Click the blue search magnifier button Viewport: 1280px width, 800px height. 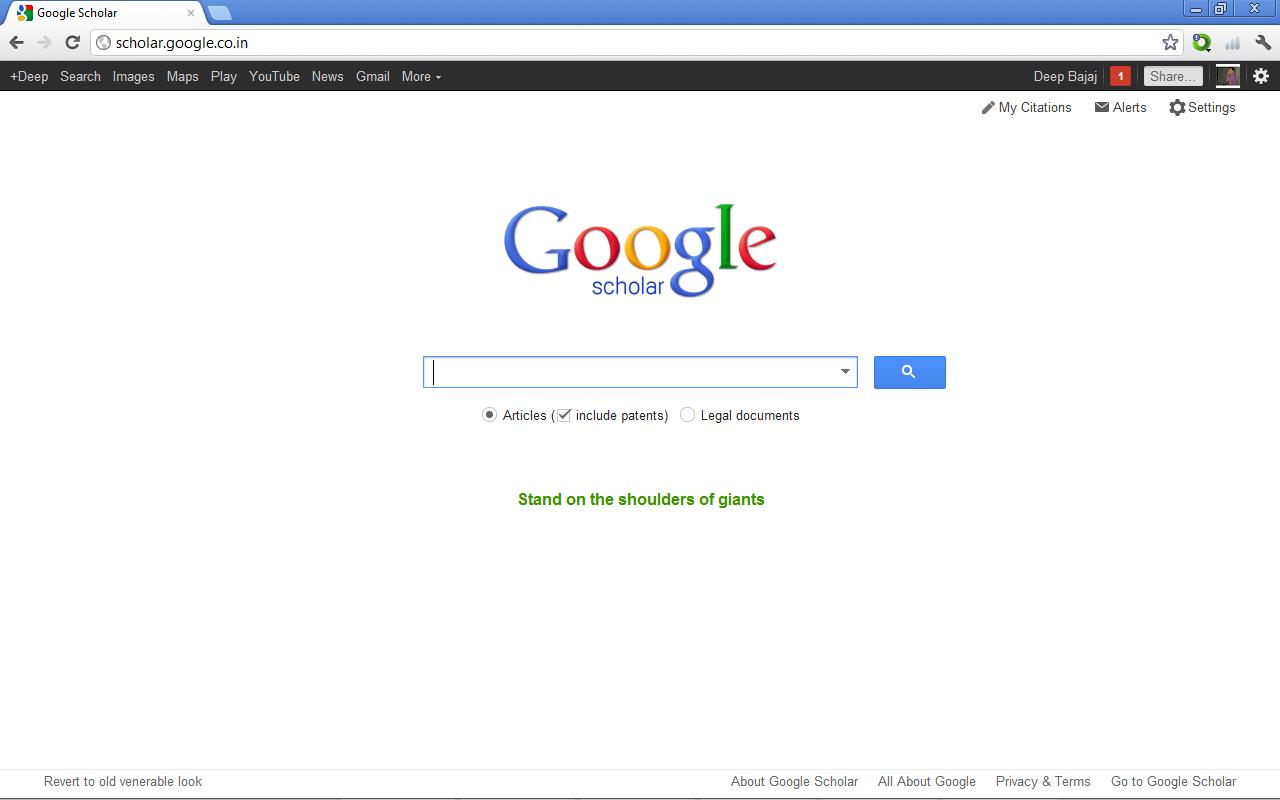click(x=909, y=372)
